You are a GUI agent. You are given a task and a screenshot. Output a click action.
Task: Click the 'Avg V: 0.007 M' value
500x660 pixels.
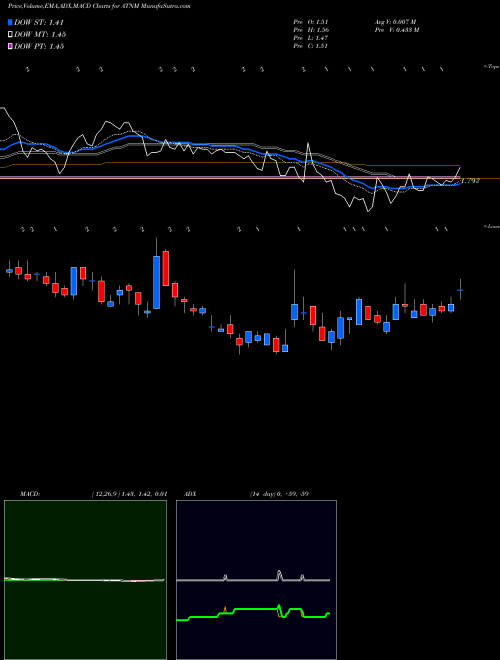pos(395,22)
